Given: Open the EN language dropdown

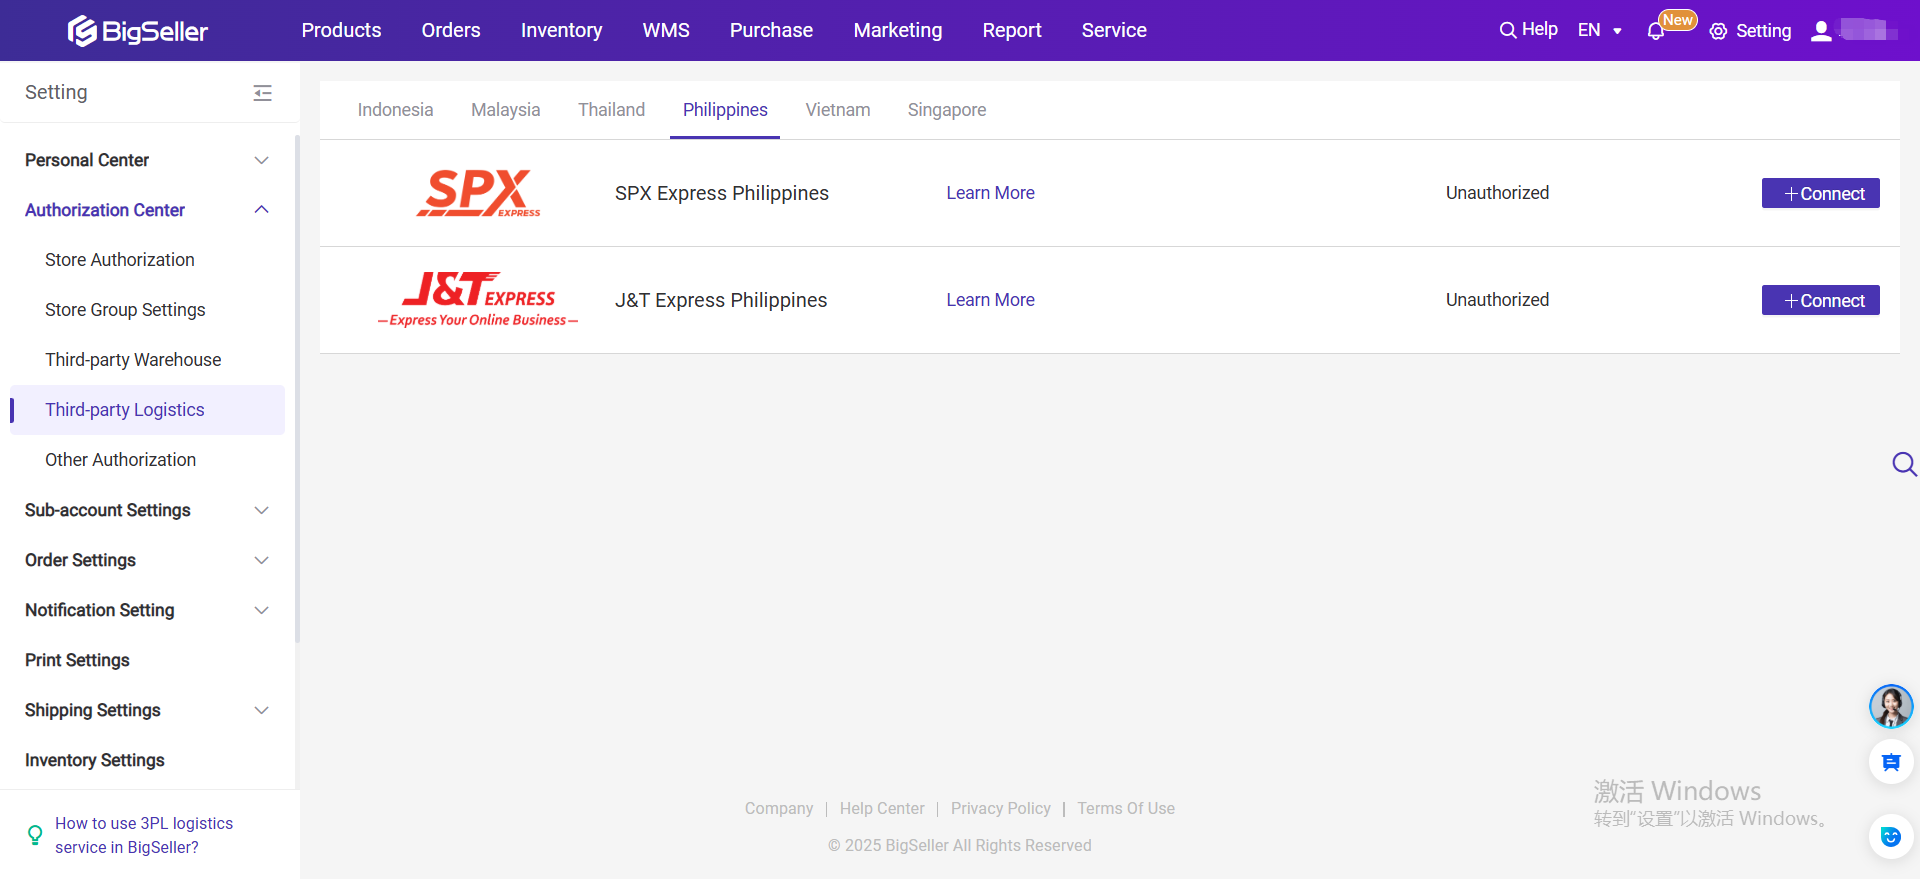Looking at the screenshot, I should tap(1599, 30).
